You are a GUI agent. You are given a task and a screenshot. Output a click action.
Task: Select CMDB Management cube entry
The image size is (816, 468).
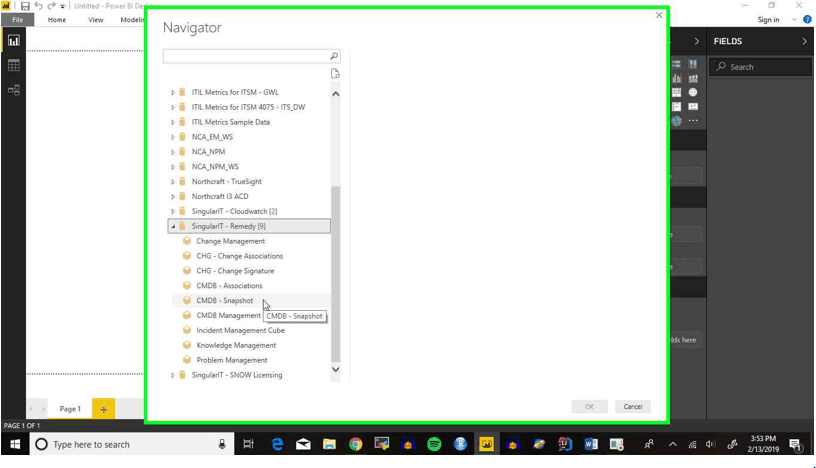click(228, 315)
